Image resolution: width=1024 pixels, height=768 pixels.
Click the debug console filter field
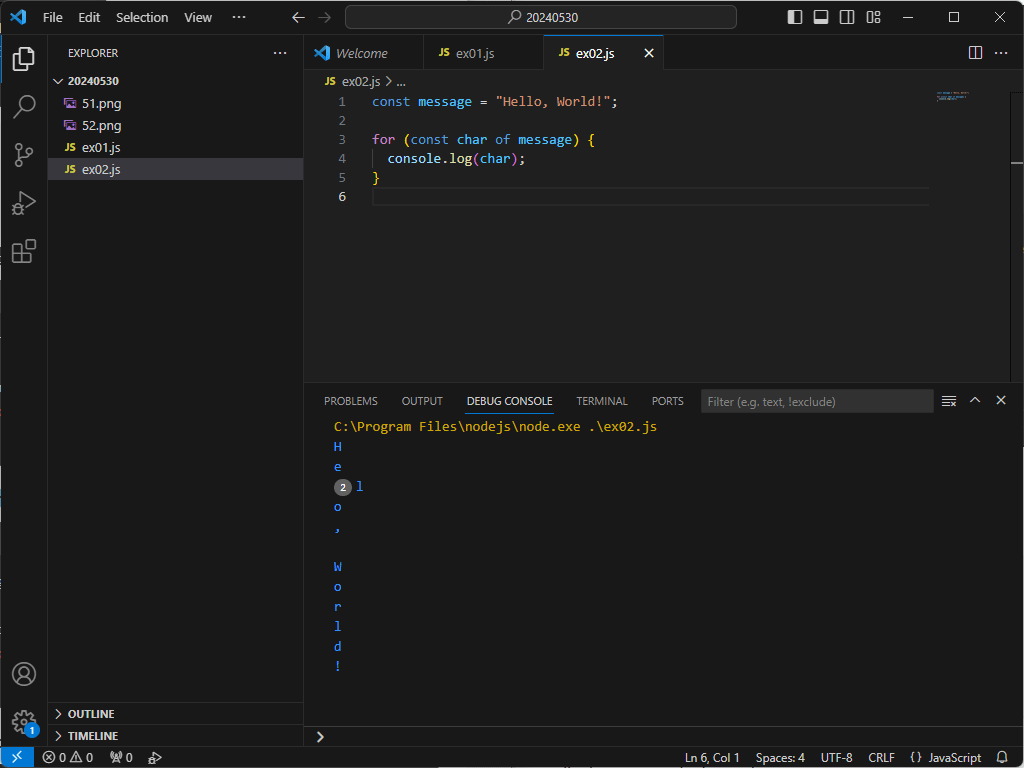pos(817,402)
